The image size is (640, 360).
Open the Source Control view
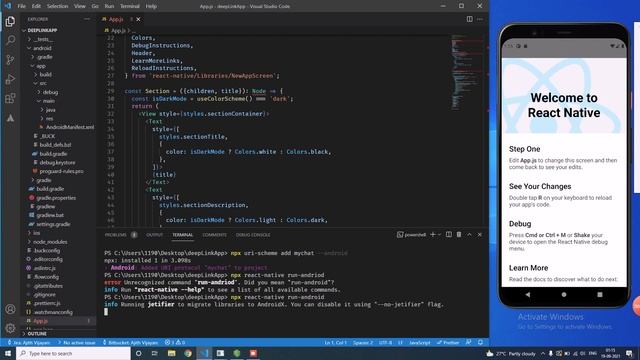click(x=10, y=60)
